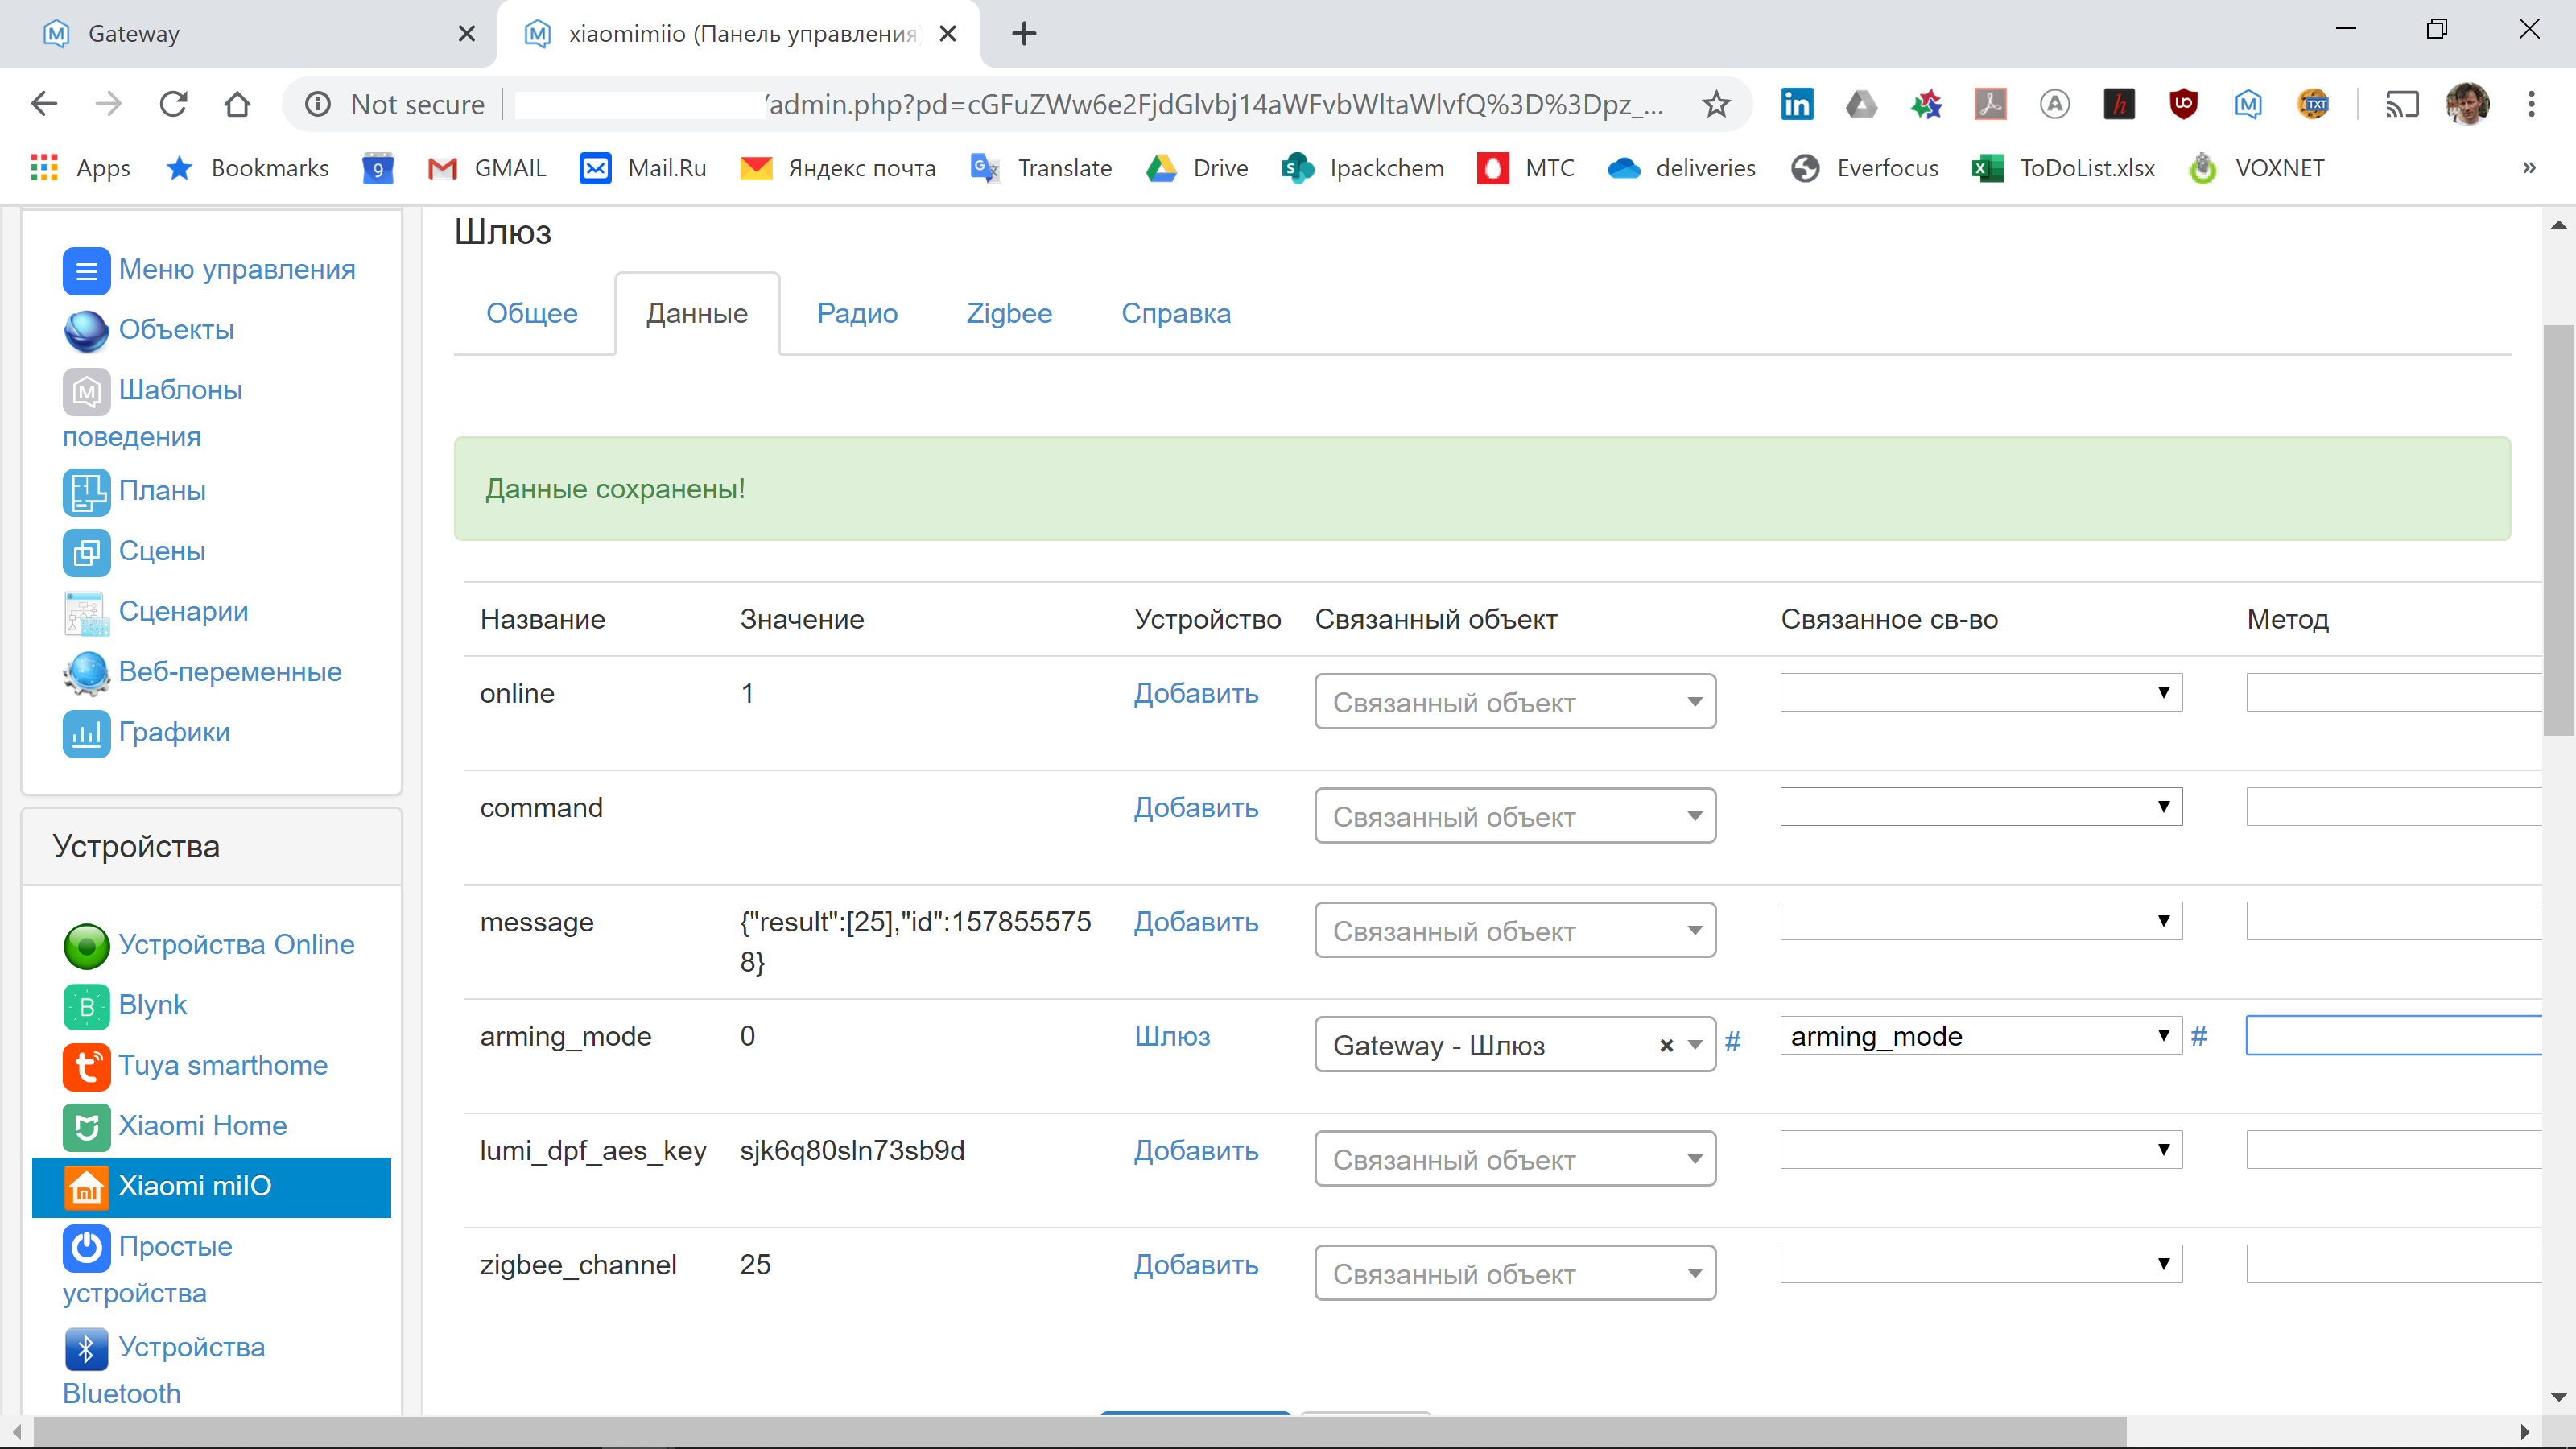Click the uBlock Origin extension icon
Screen dimensions: 2576x1449
2183,104
